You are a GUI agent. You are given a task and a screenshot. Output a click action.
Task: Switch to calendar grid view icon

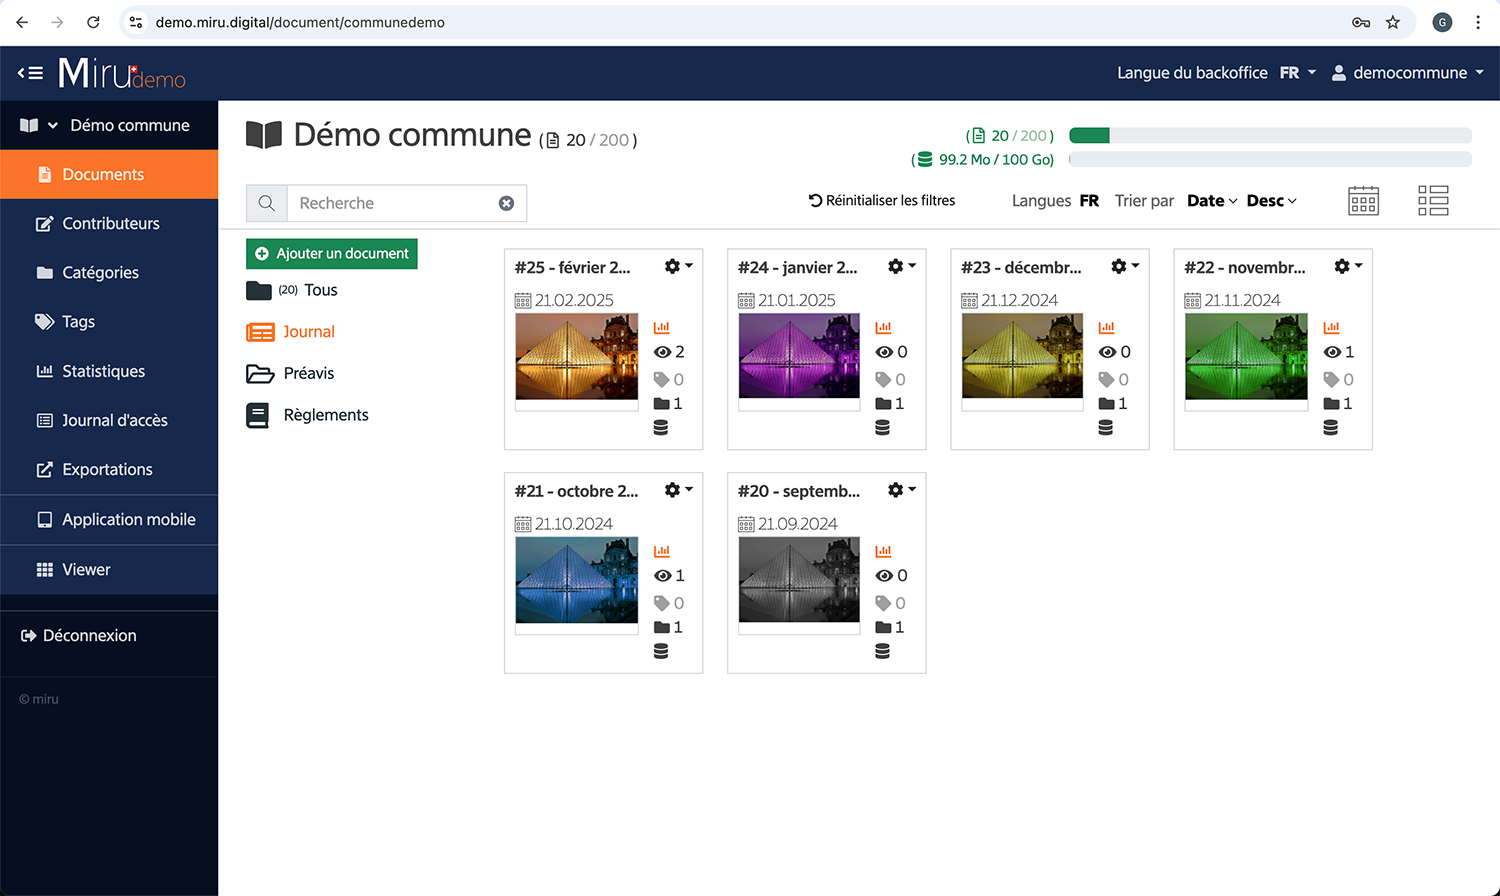point(1363,201)
